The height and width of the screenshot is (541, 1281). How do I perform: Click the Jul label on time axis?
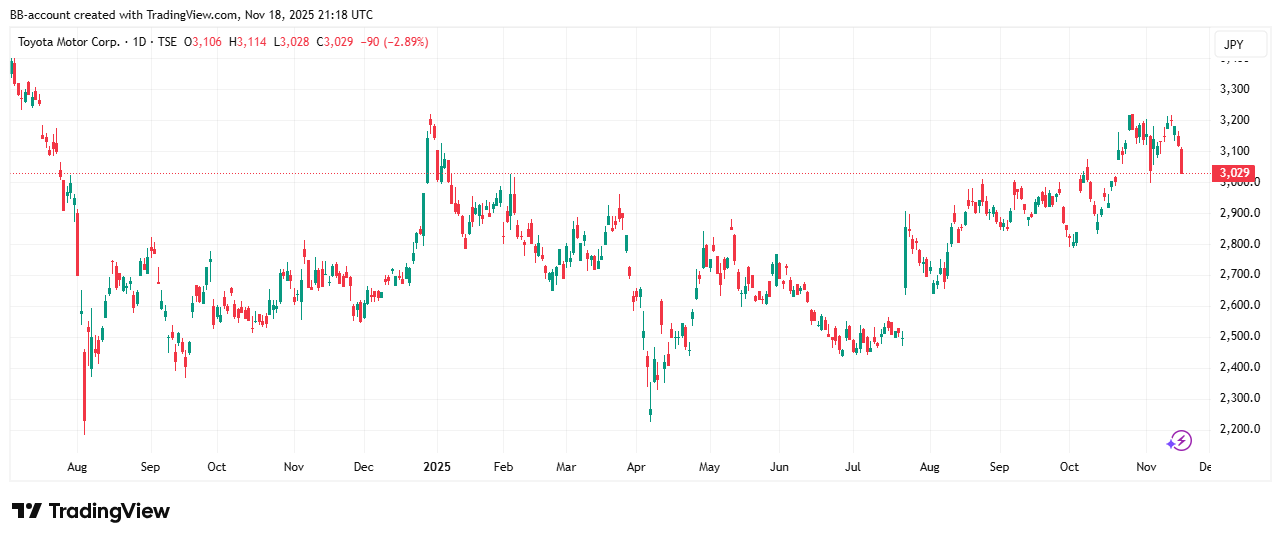pyautogui.click(x=854, y=467)
